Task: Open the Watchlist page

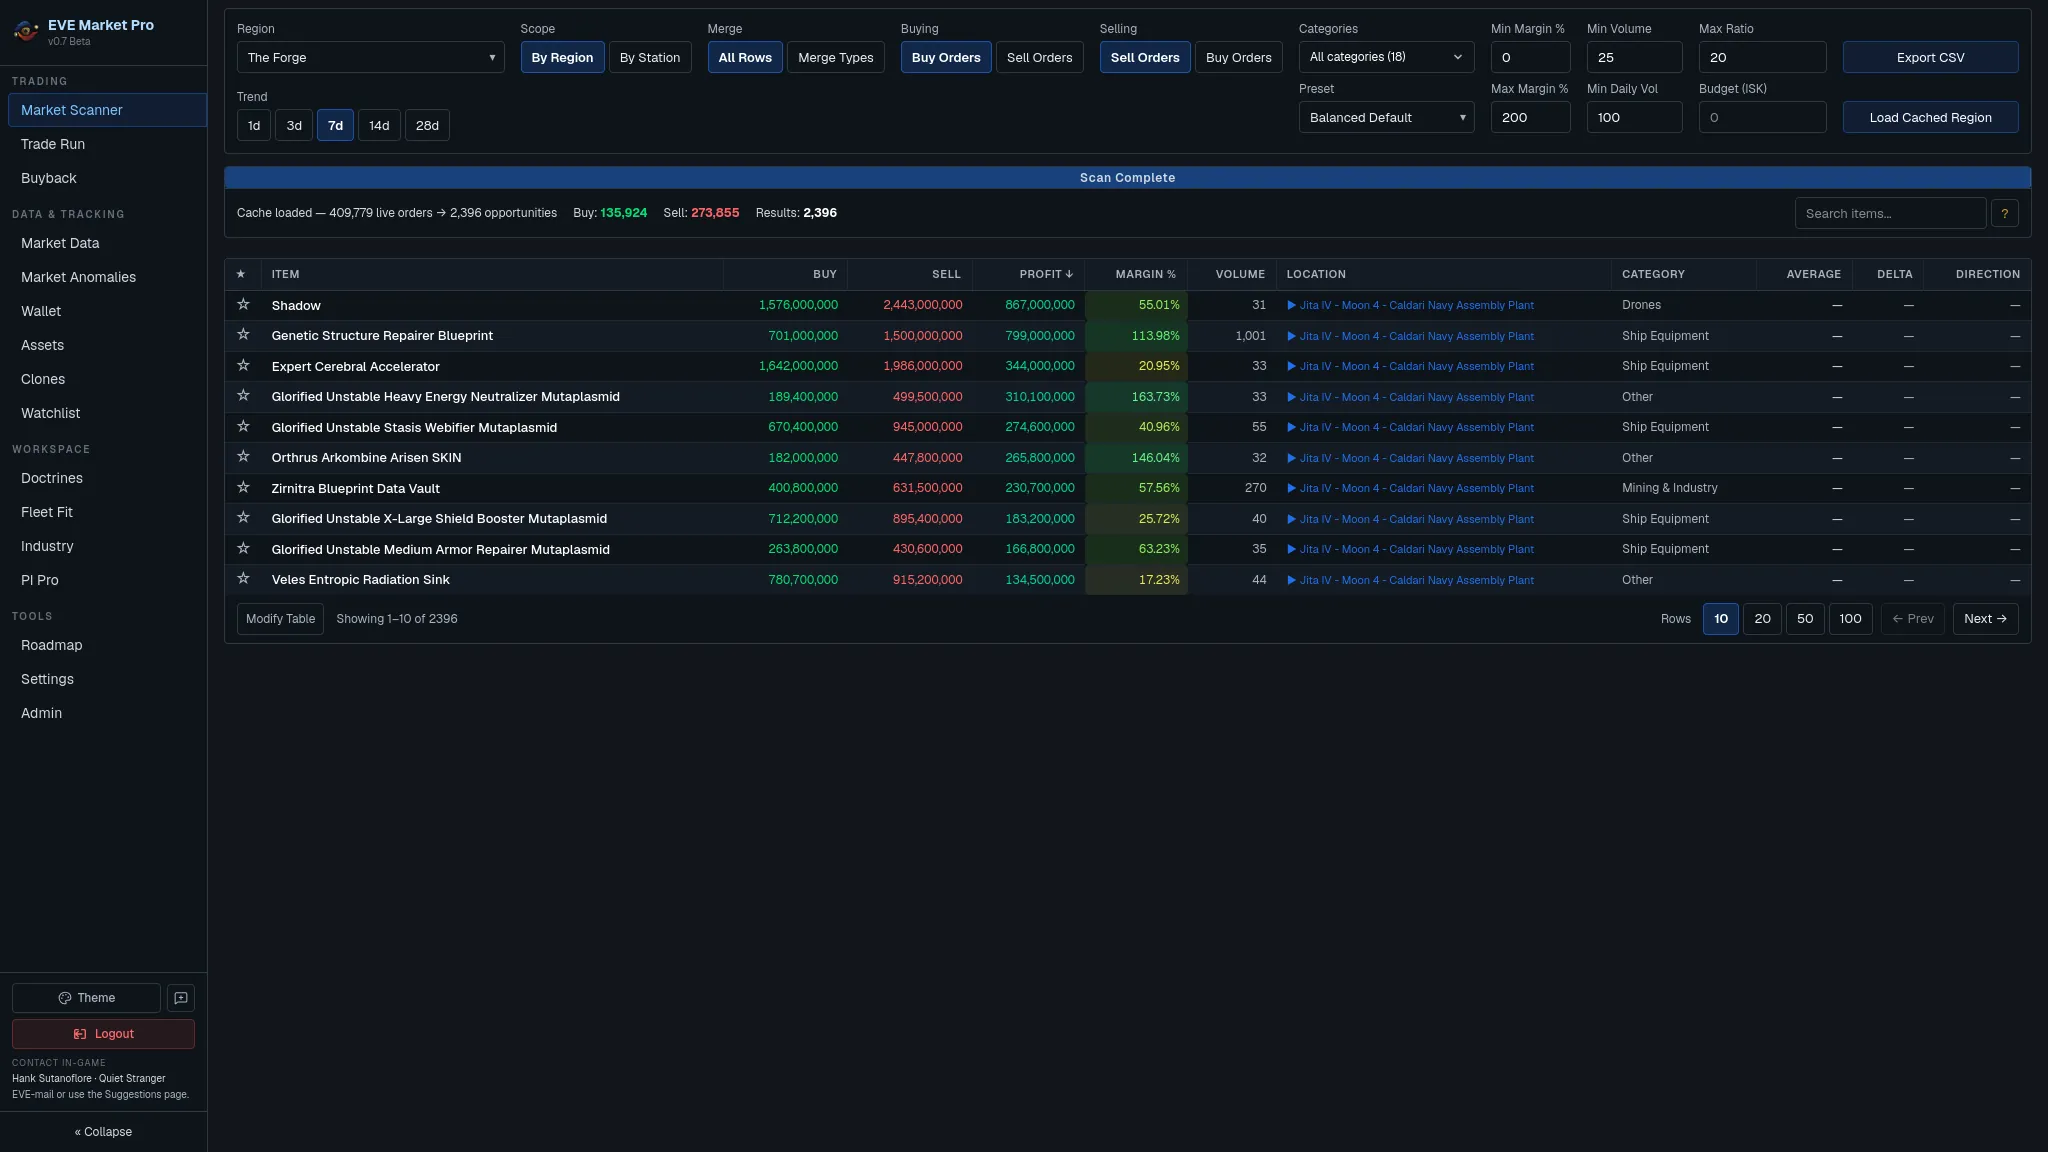Action: coord(107,413)
